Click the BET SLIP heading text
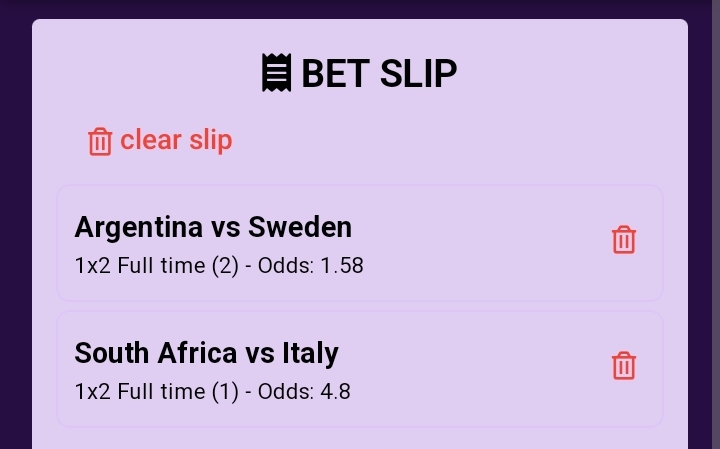Image resolution: width=720 pixels, height=449 pixels. [378, 73]
